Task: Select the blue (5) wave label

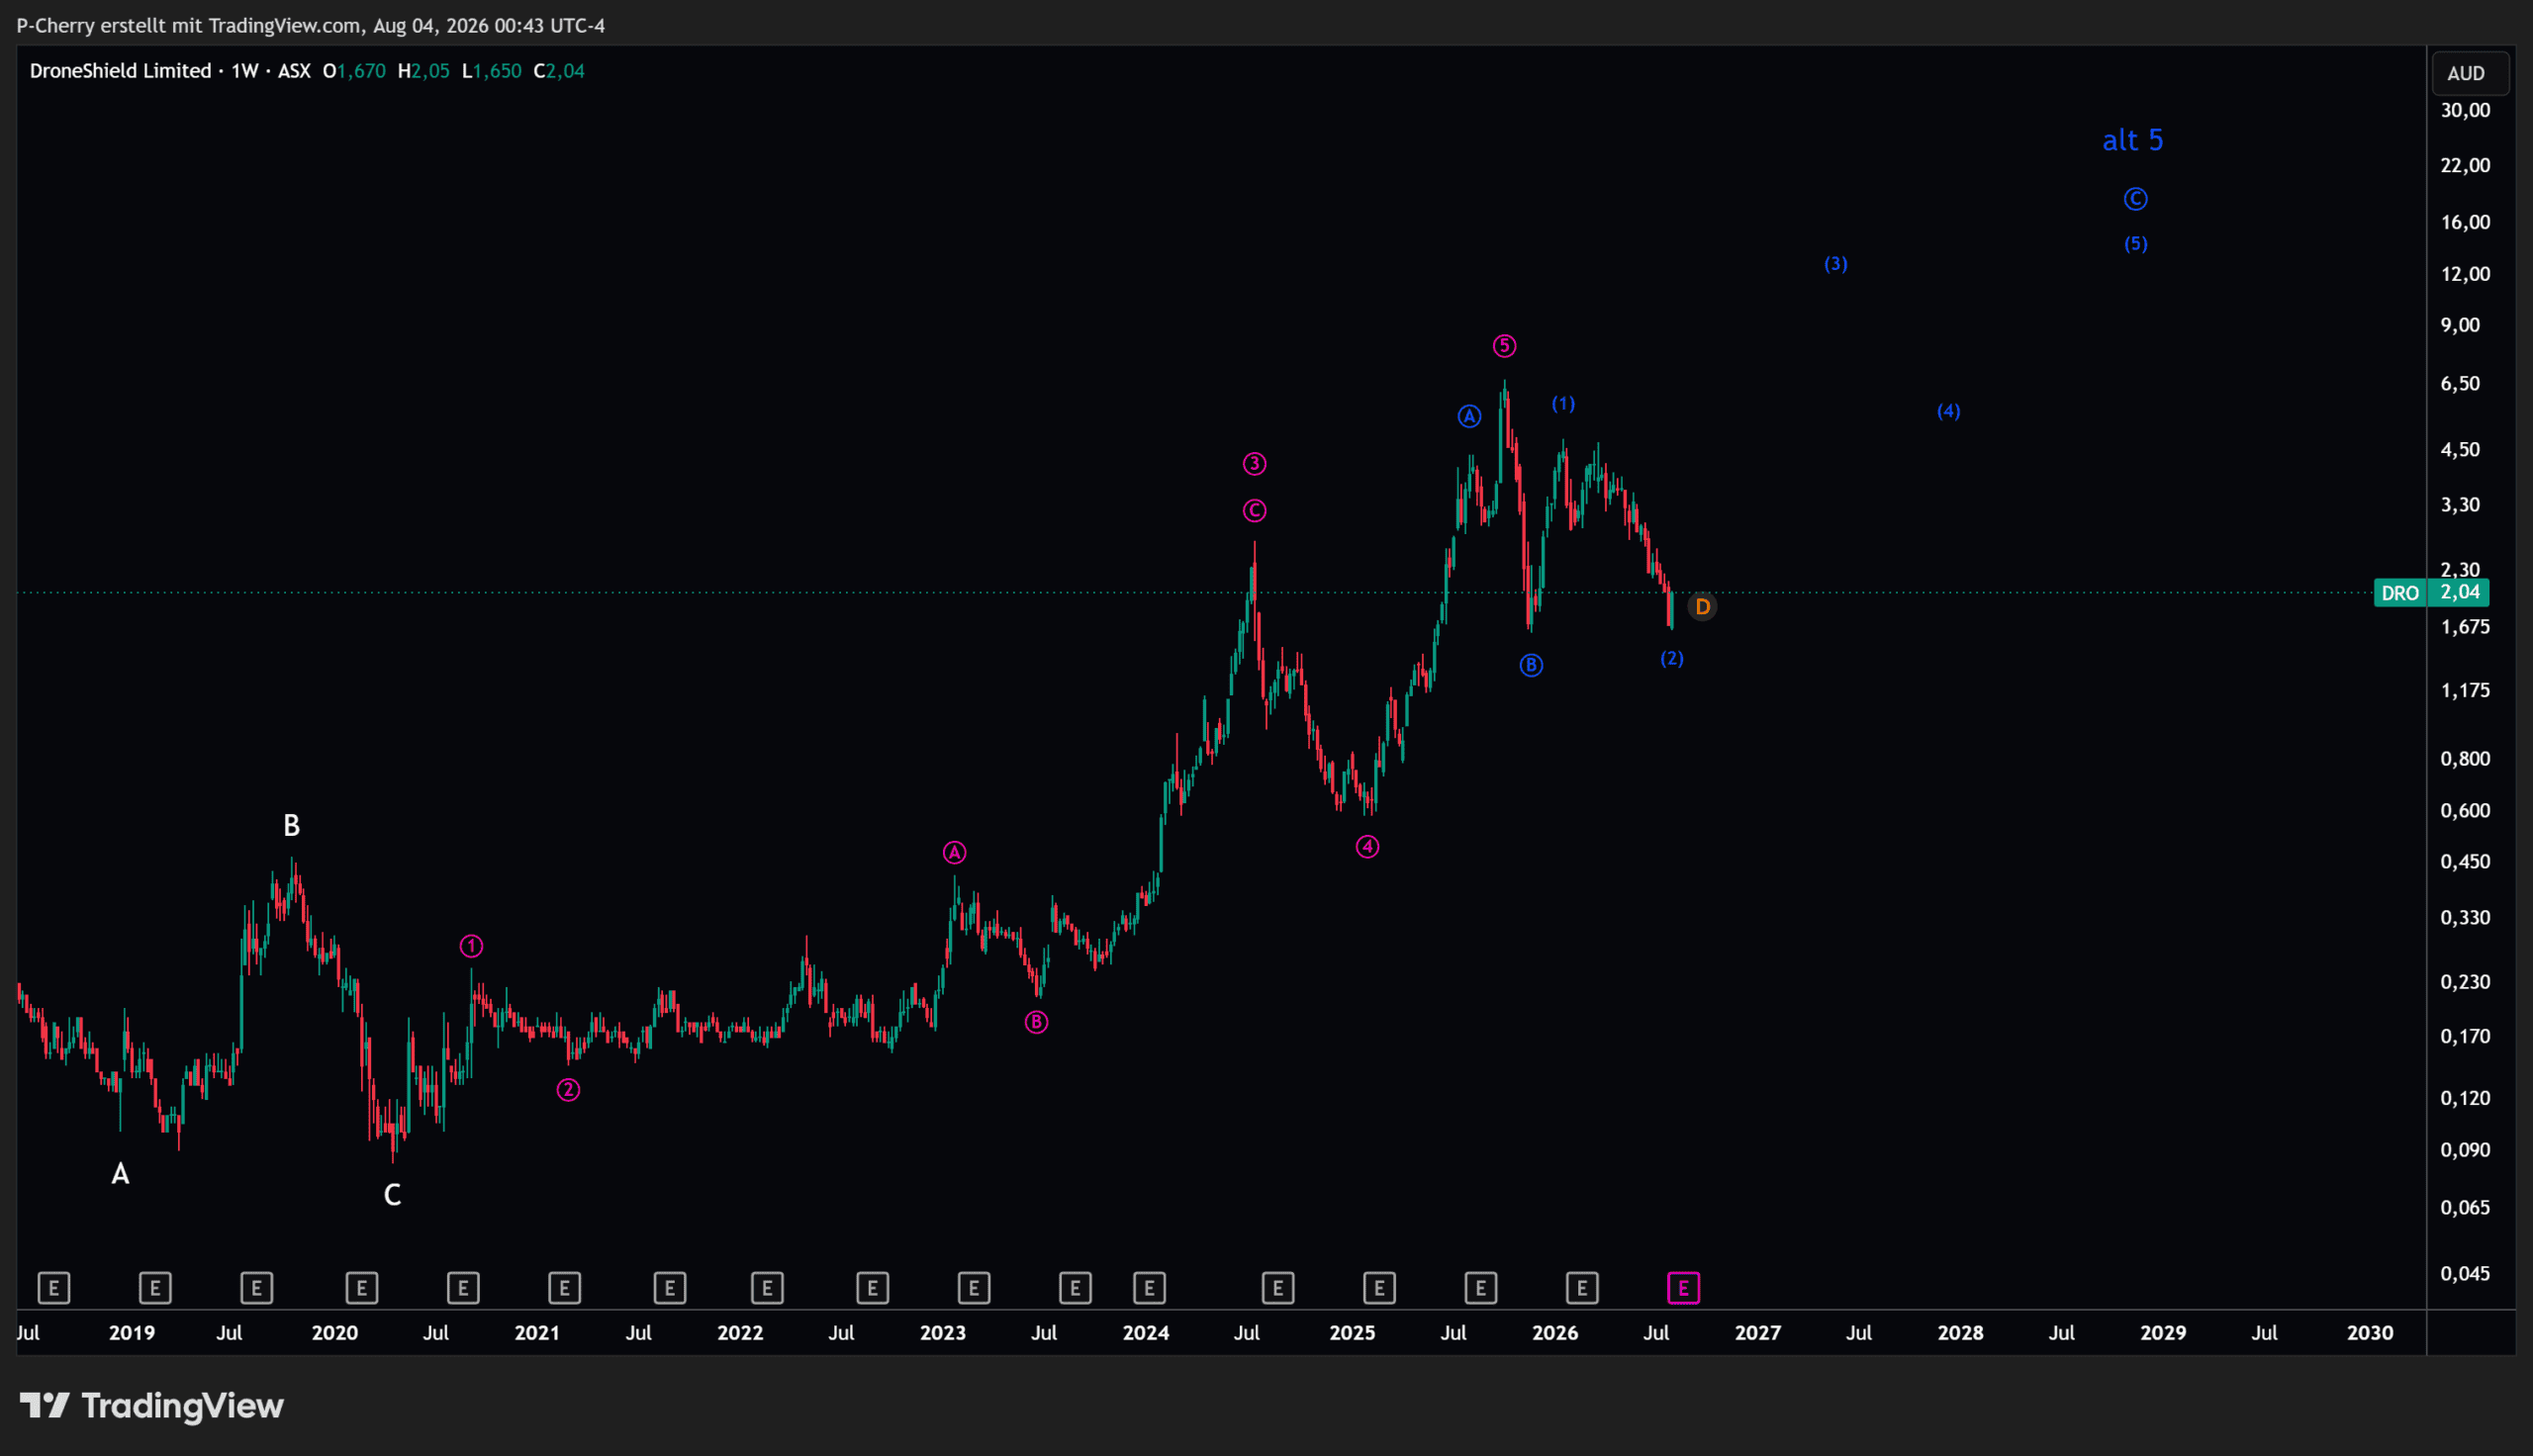Action: [x=2135, y=244]
